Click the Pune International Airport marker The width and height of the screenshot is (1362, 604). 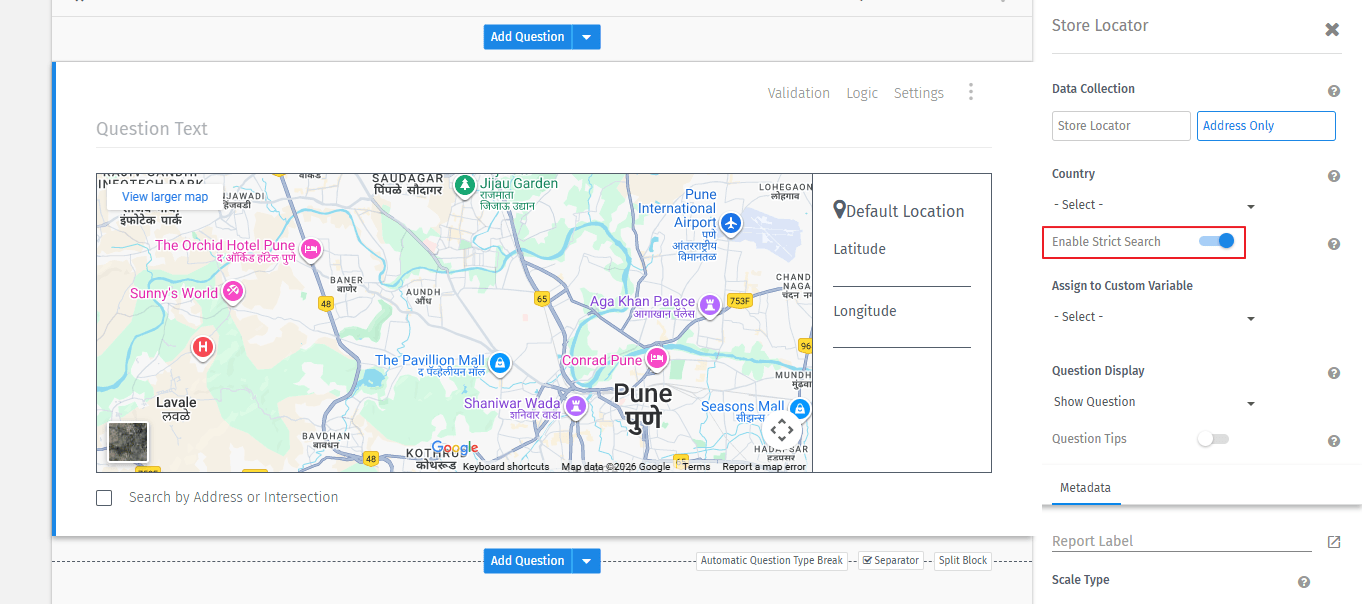[x=732, y=222]
